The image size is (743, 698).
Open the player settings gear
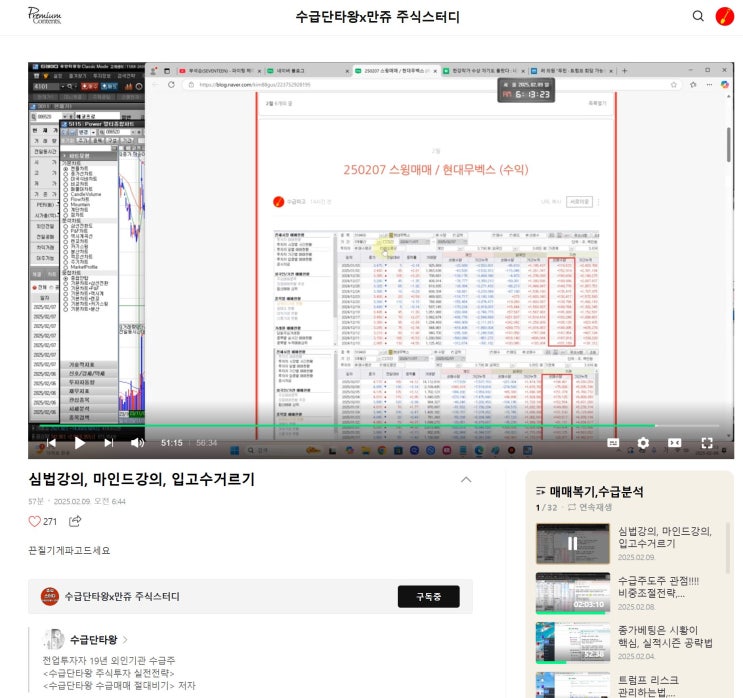click(x=643, y=443)
